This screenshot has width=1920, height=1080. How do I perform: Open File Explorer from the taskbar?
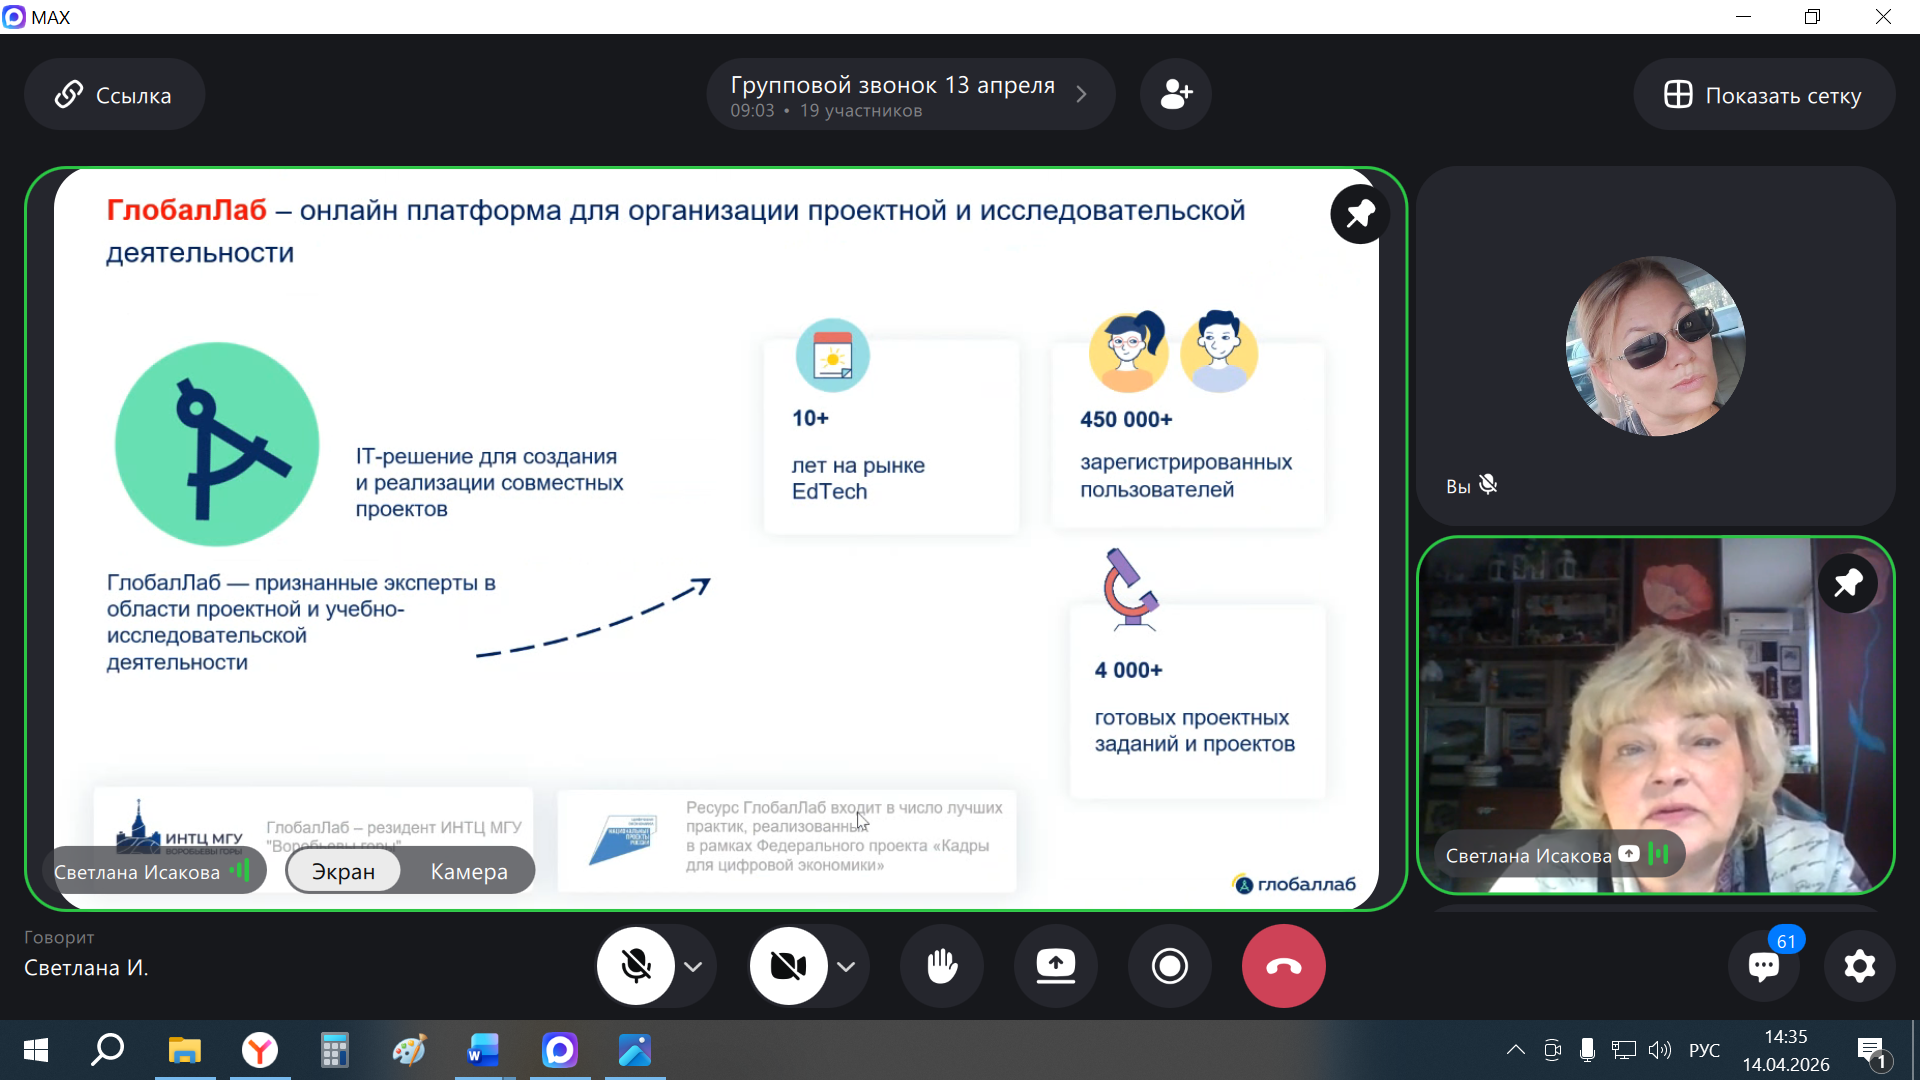click(x=185, y=1050)
